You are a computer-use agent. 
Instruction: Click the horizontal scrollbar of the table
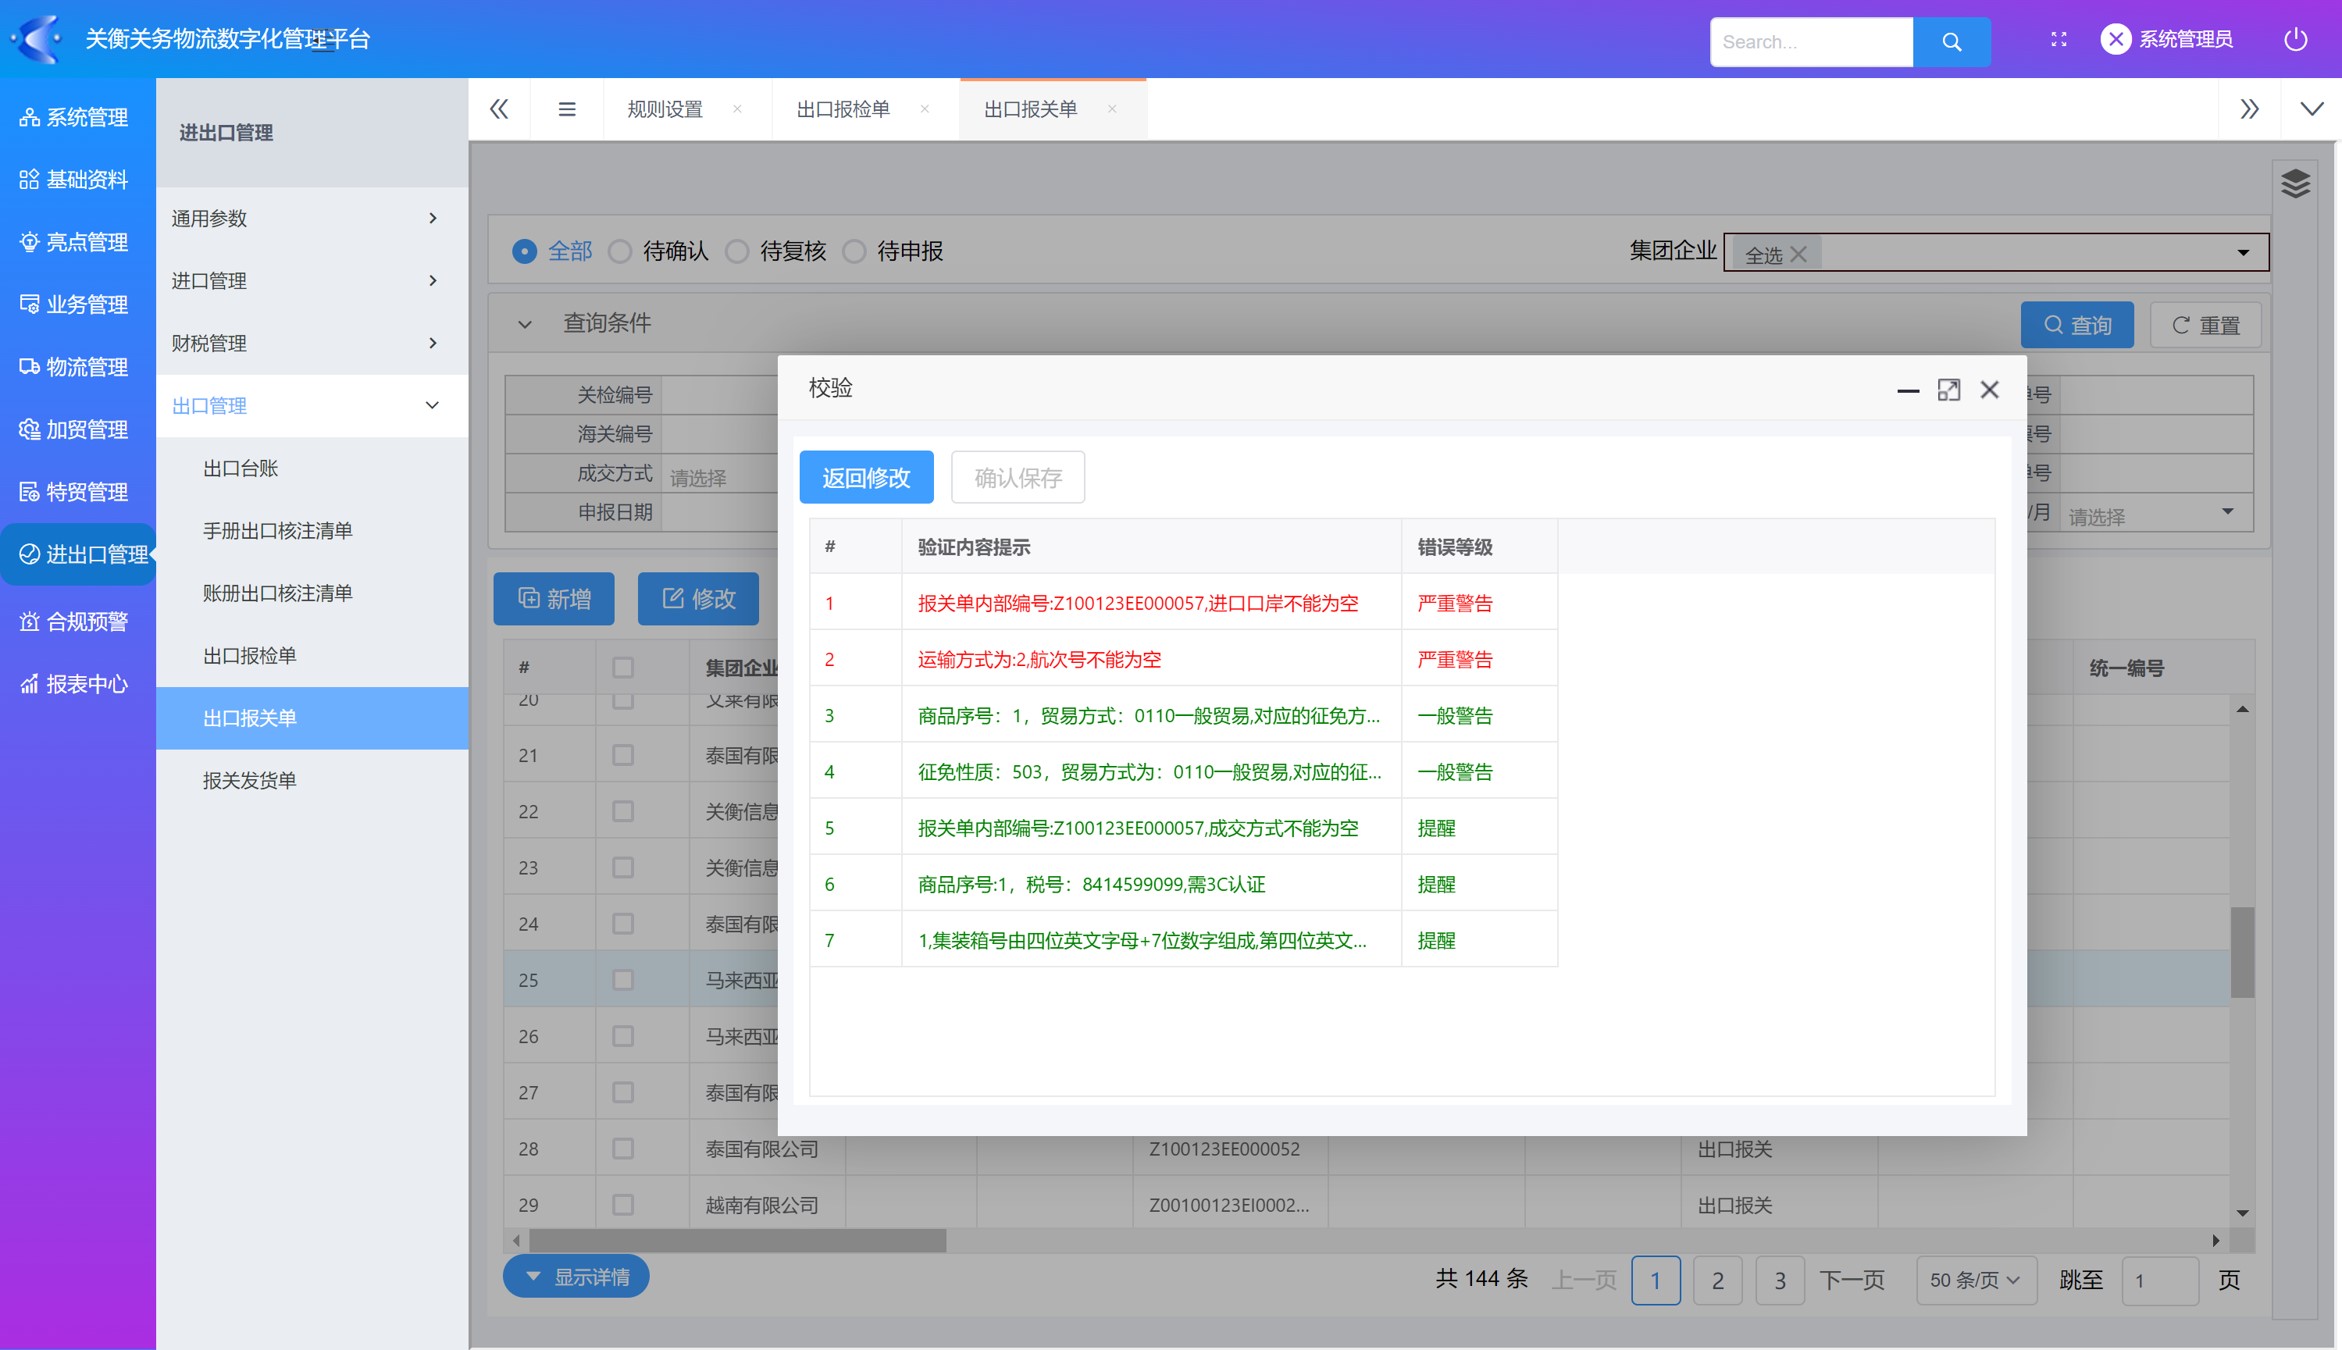pos(737,1240)
